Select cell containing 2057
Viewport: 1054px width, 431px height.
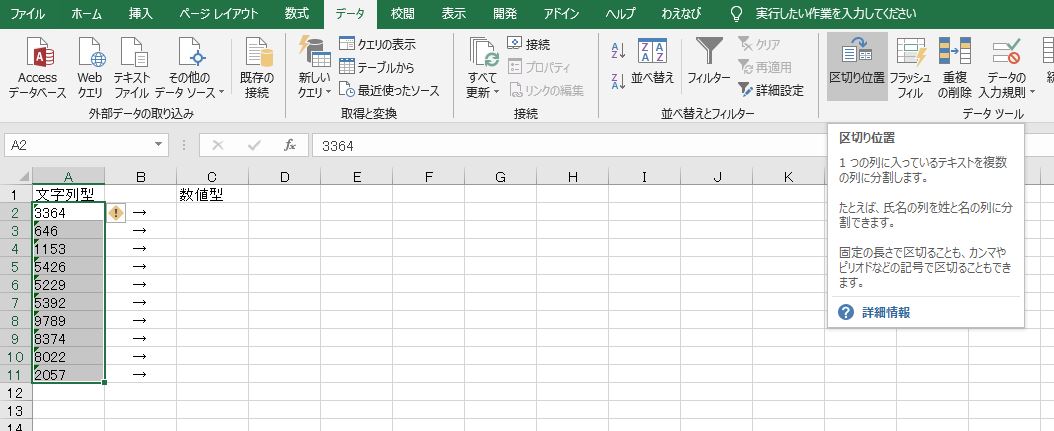pos(69,375)
